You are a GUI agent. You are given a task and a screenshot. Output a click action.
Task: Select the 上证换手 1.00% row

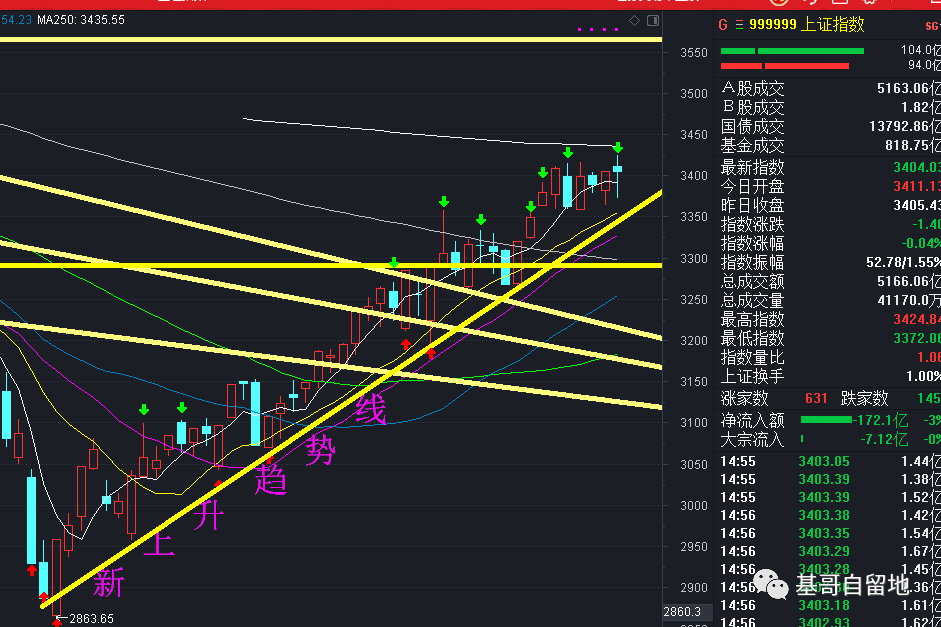[831, 377]
